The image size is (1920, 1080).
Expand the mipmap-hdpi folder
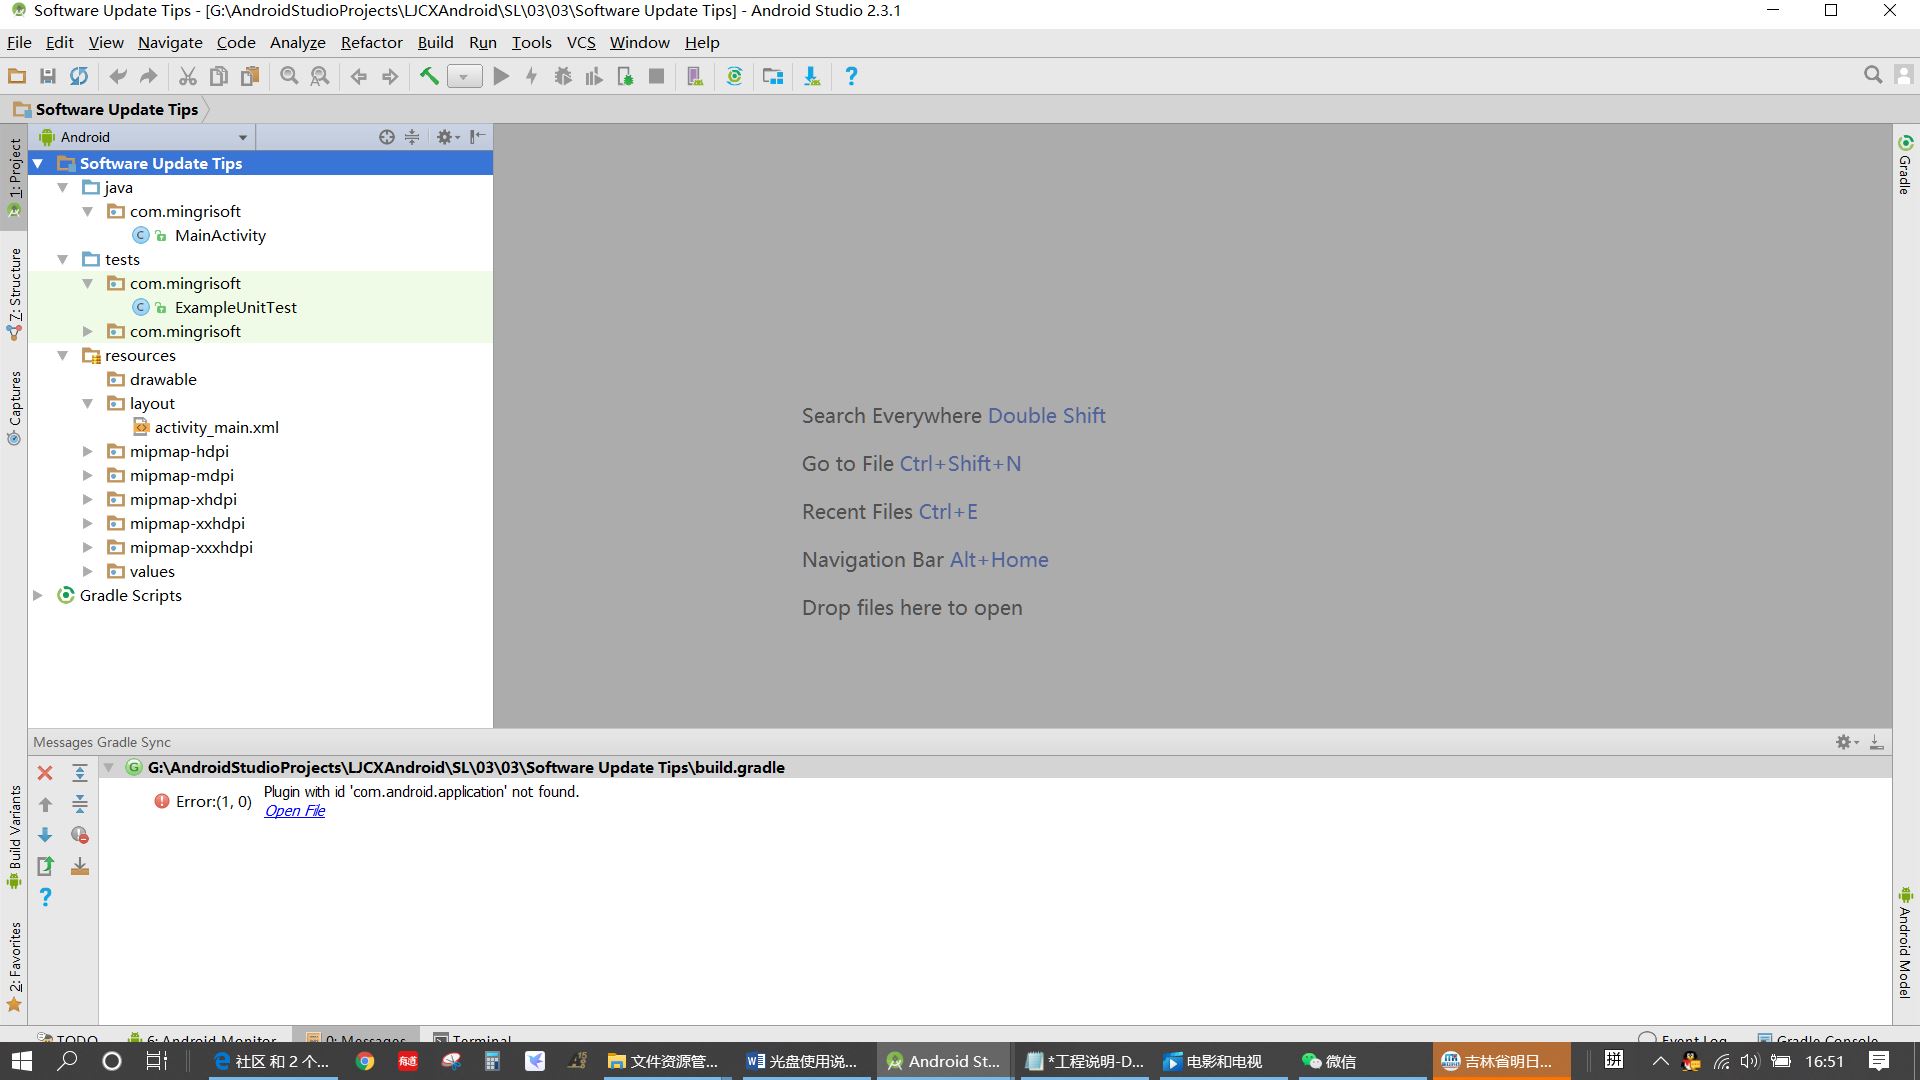click(x=88, y=451)
